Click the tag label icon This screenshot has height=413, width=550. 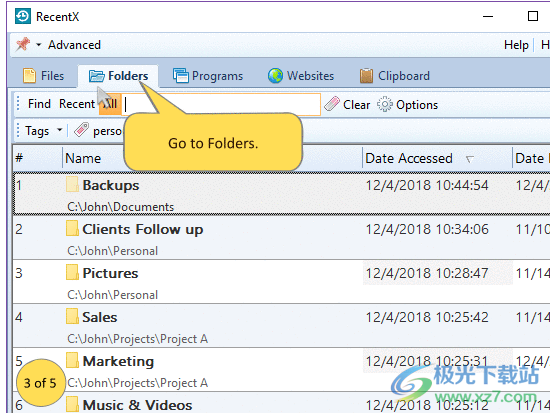pos(81,130)
